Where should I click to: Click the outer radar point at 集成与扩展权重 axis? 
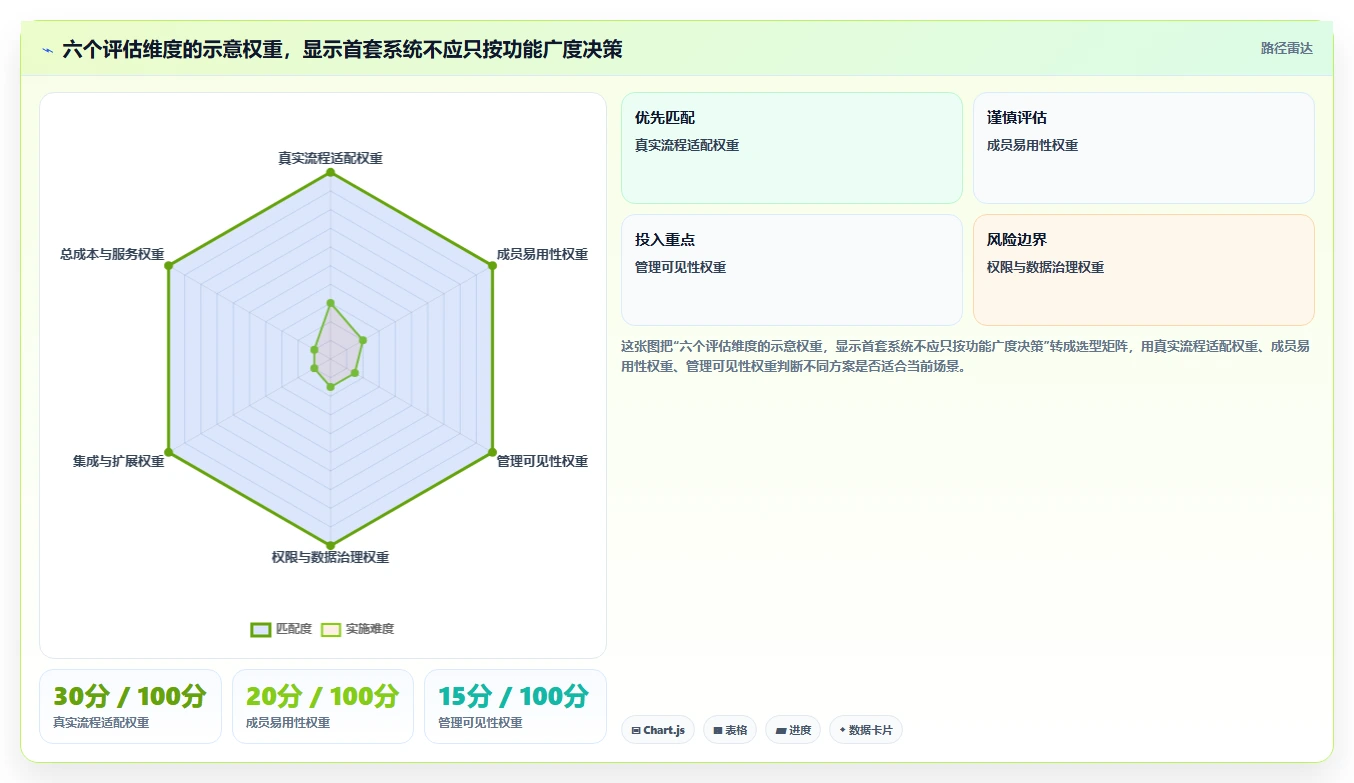click(x=168, y=453)
